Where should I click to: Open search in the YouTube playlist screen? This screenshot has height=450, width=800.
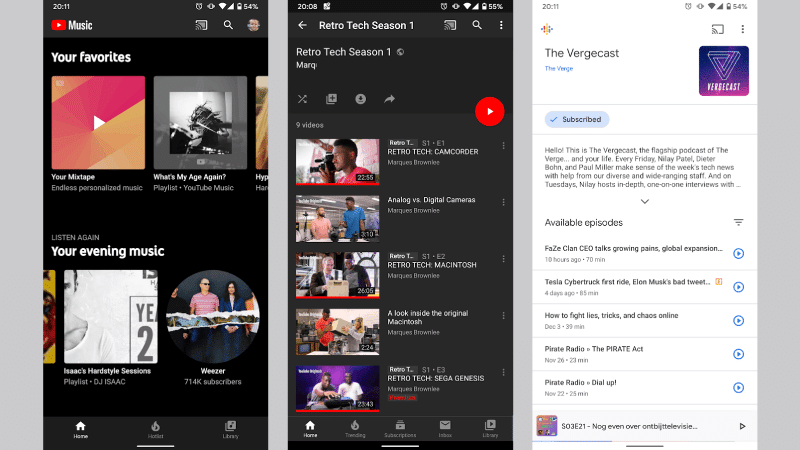477,25
